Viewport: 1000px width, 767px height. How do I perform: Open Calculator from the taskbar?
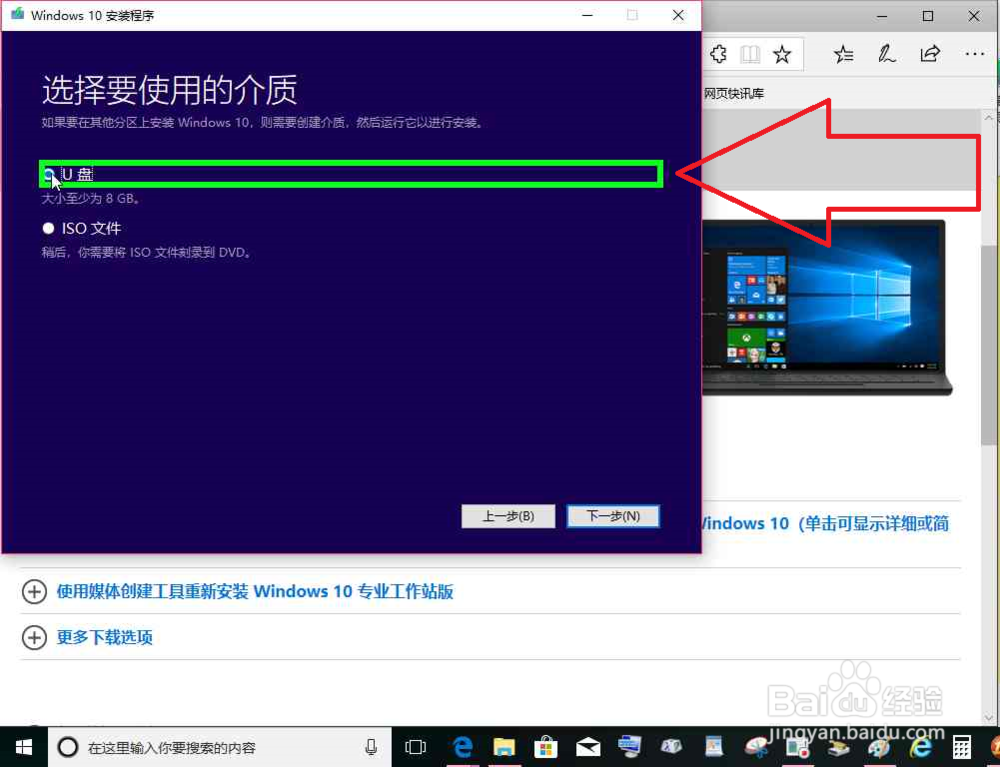[x=962, y=747]
